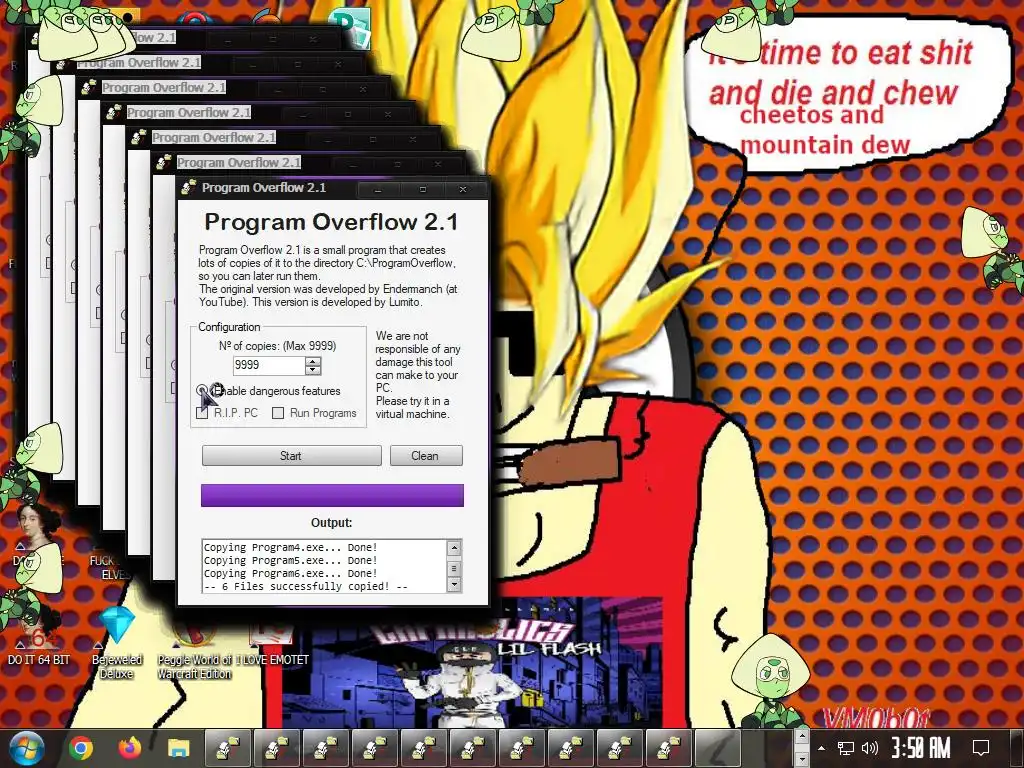The width and height of the screenshot is (1024, 768).
Task: Click the Output log scrollbar thumb
Action: [455, 569]
